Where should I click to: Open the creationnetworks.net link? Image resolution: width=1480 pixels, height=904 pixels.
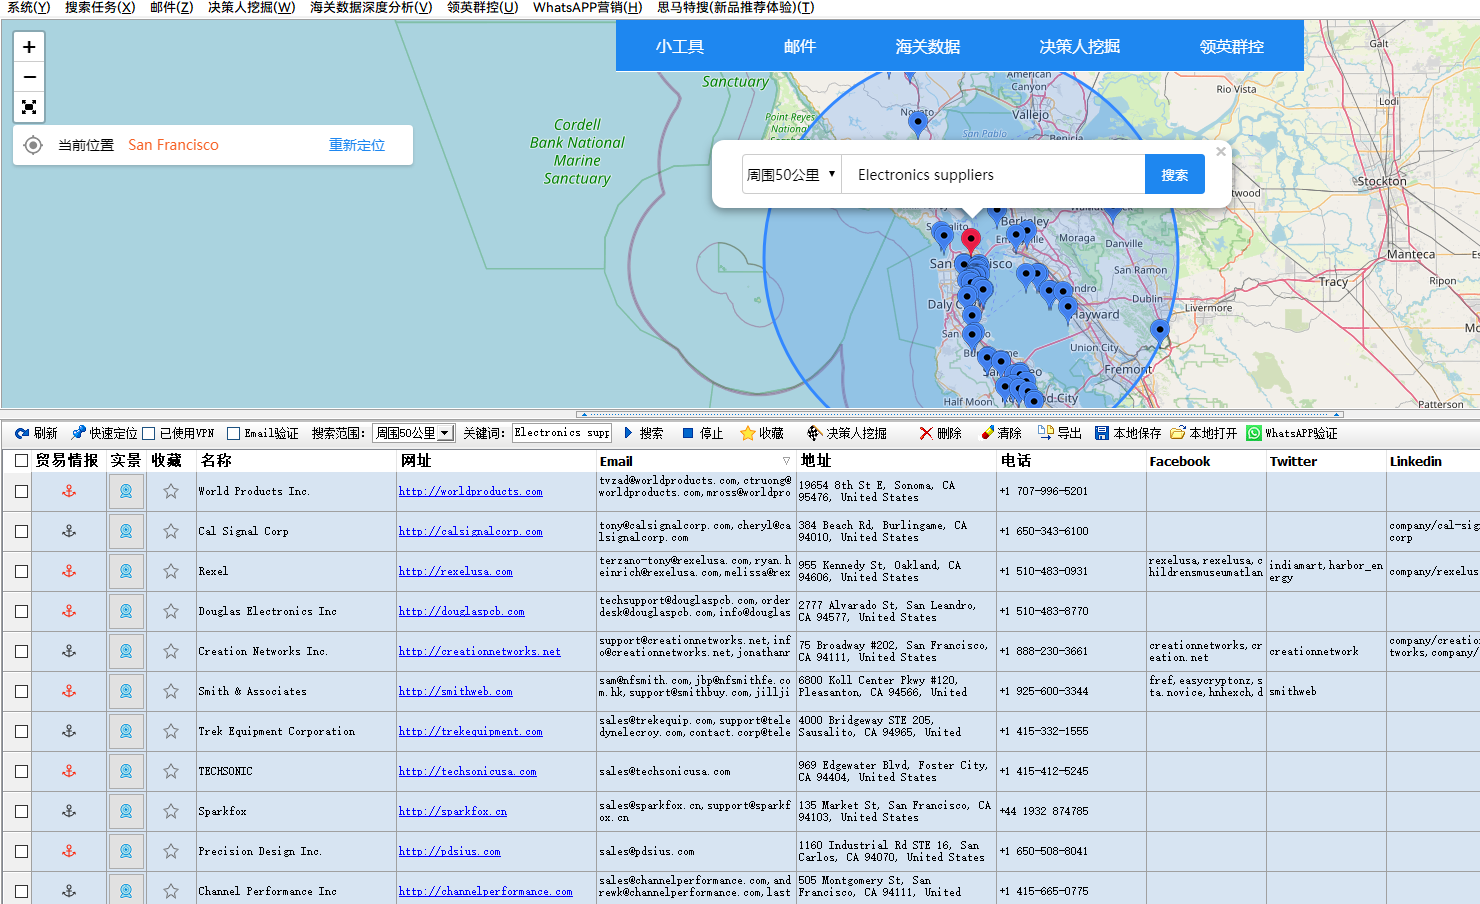coord(480,651)
